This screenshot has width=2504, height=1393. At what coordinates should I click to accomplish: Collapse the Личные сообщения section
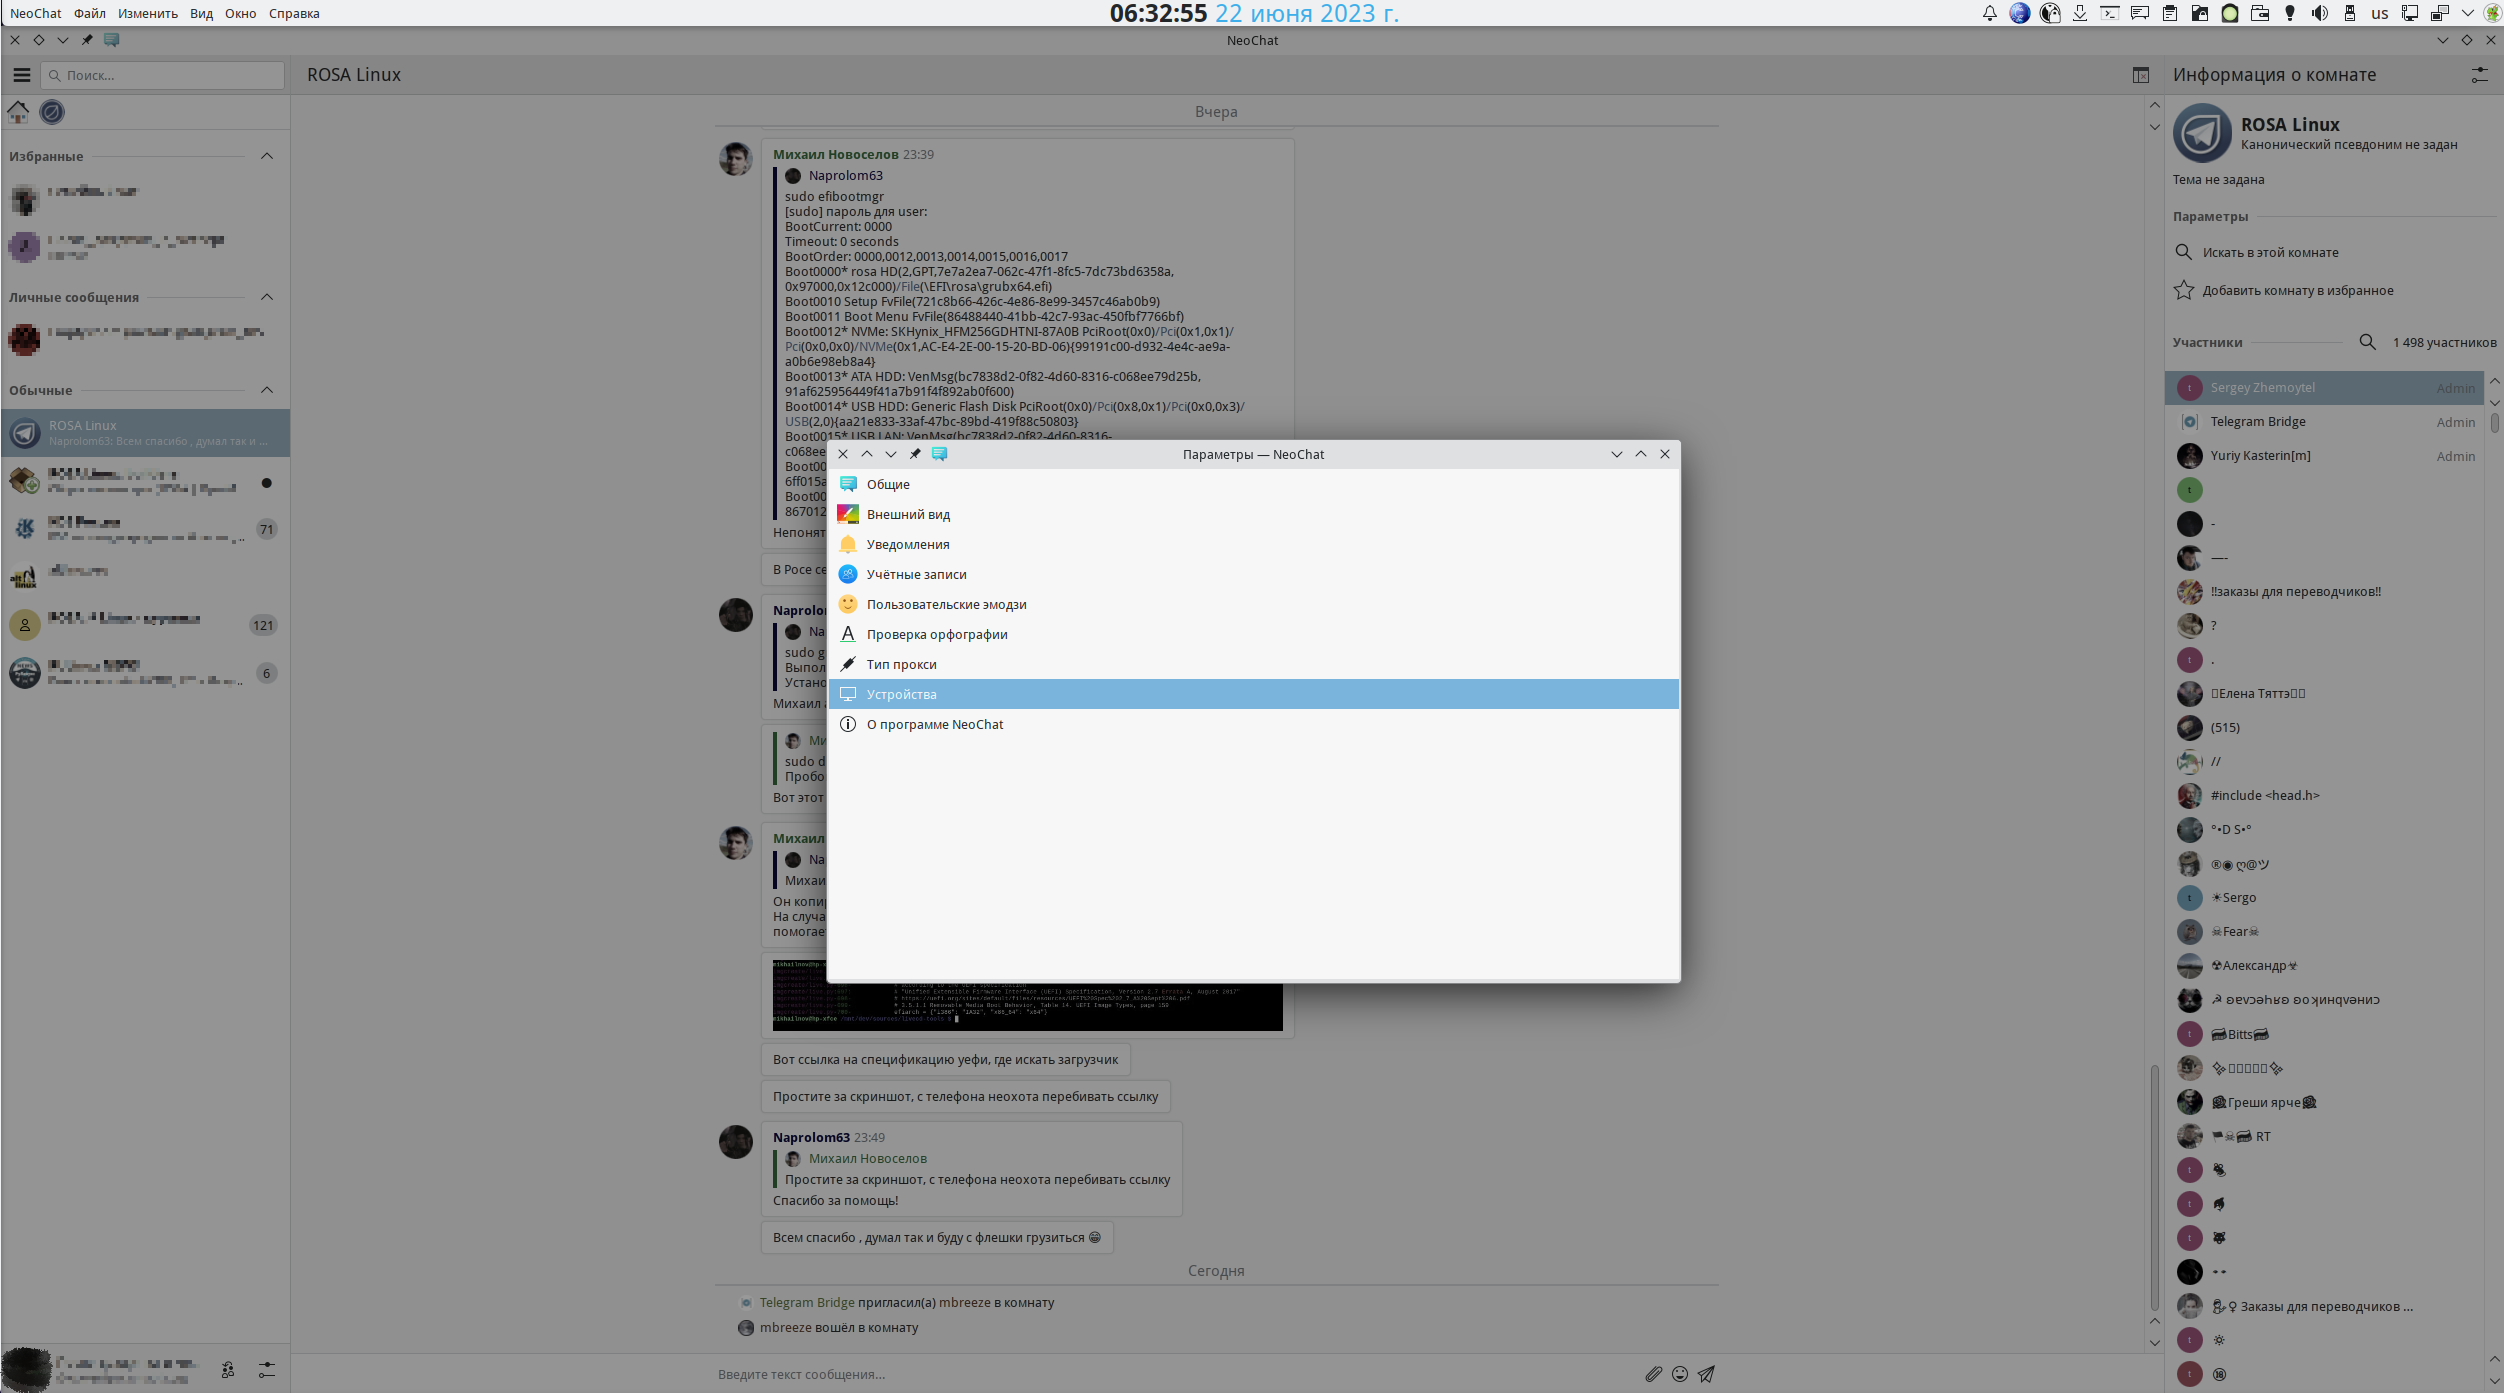point(267,297)
